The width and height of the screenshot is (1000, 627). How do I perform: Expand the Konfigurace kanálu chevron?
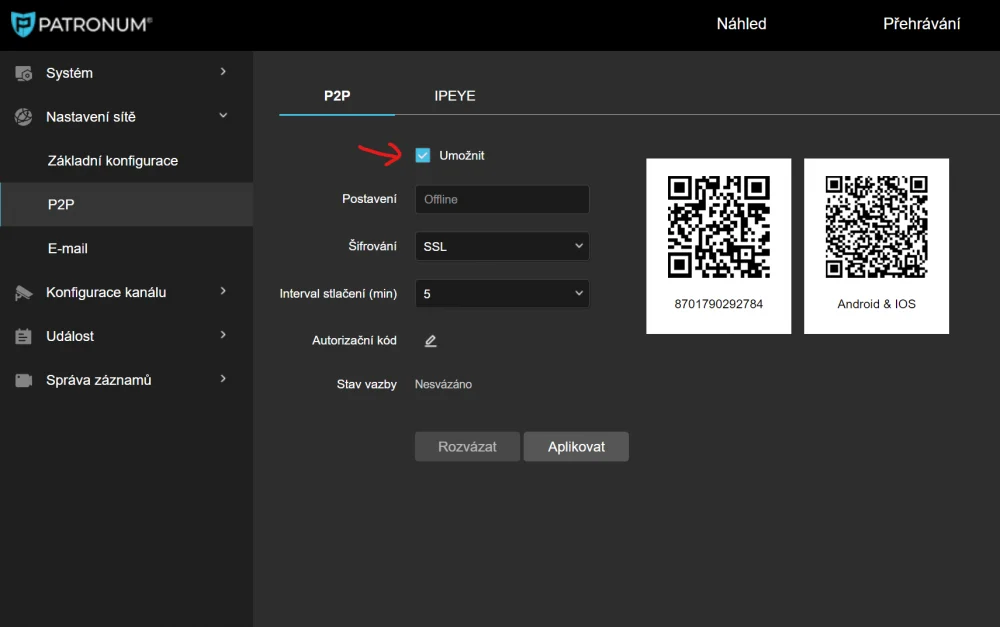(x=223, y=291)
